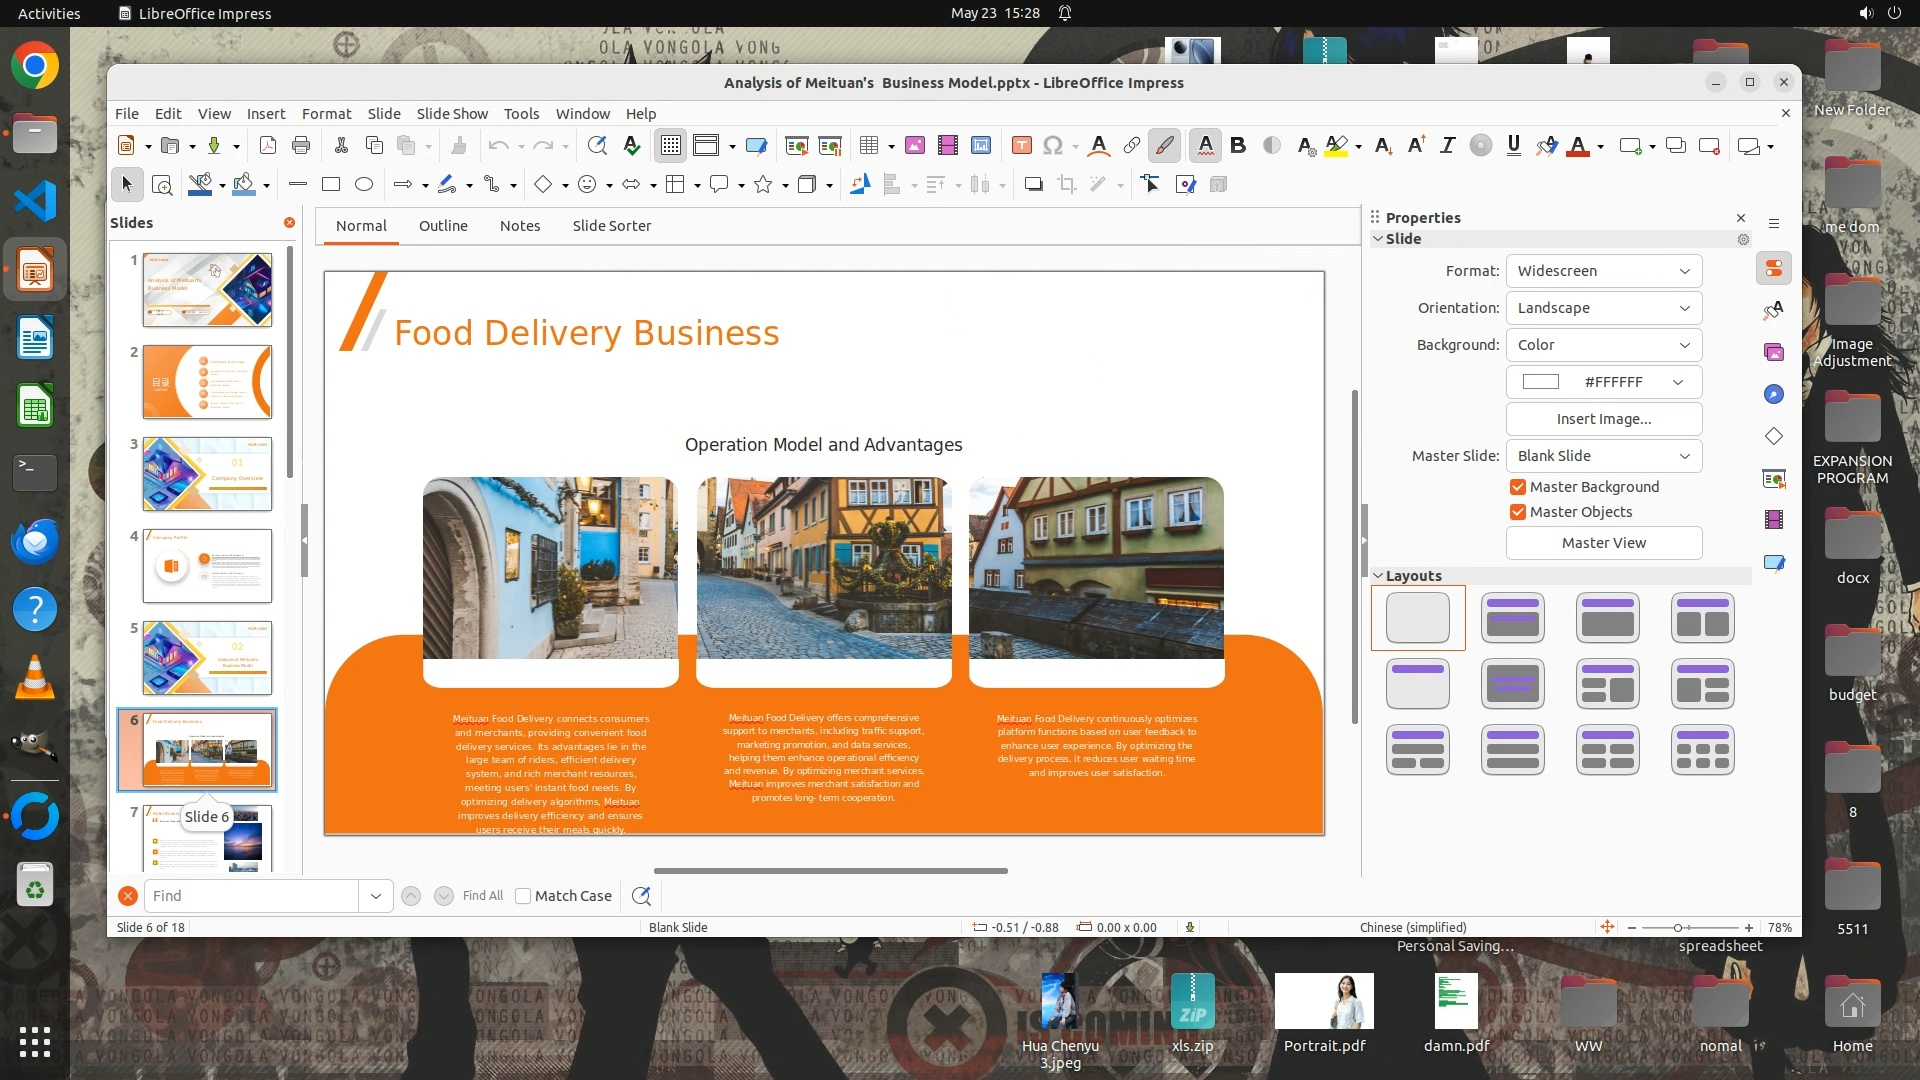Switch to the Slide Sorter tab

point(611,226)
